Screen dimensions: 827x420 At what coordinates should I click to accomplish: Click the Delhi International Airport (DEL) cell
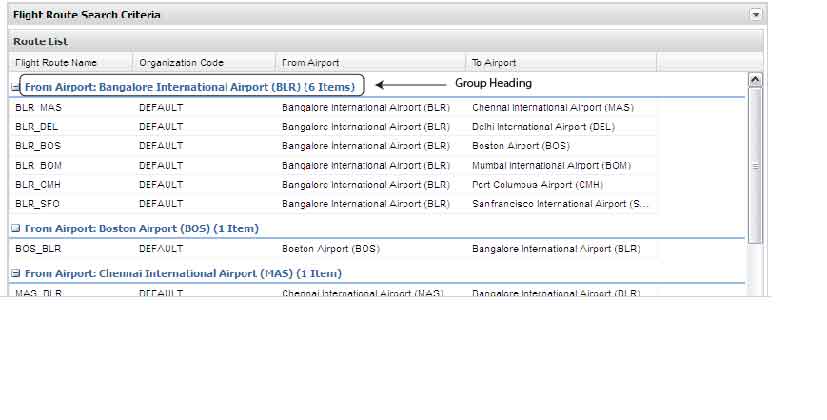point(543,127)
